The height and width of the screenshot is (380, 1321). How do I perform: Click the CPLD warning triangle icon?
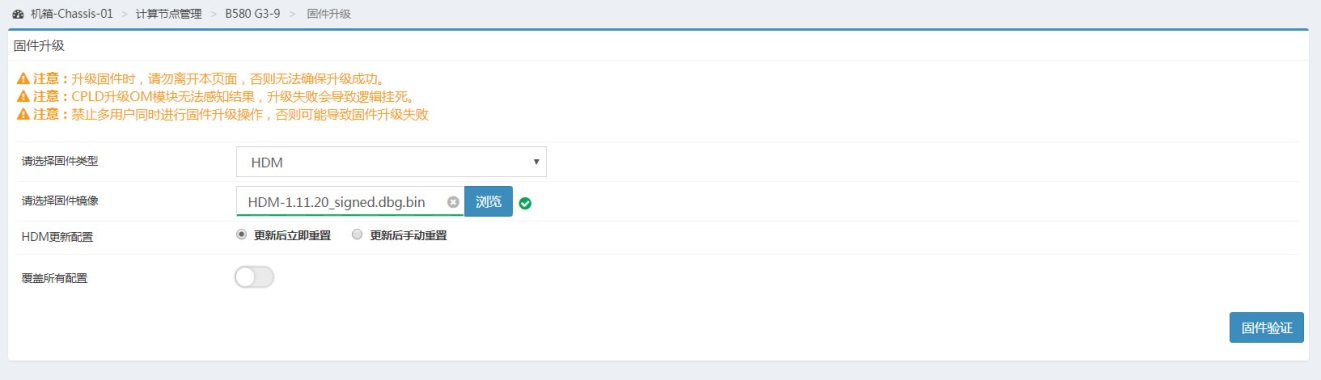click(x=23, y=96)
